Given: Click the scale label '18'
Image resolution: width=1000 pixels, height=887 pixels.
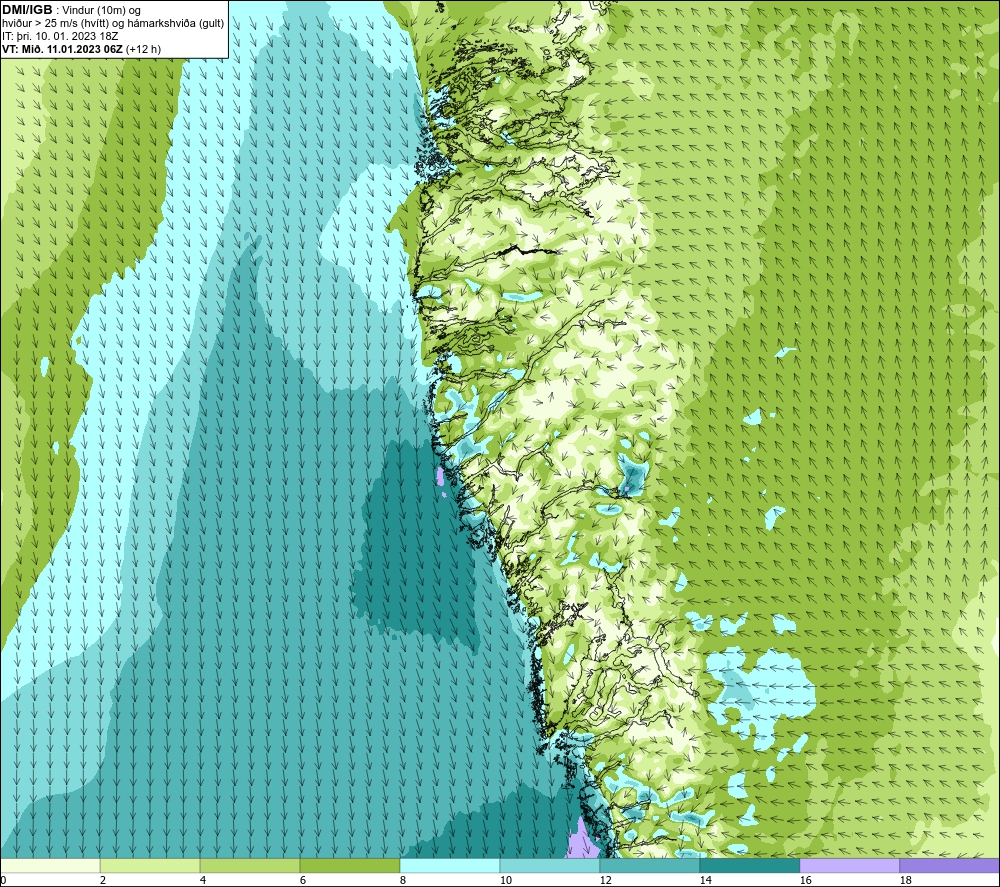Looking at the screenshot, I should [905, 881].
